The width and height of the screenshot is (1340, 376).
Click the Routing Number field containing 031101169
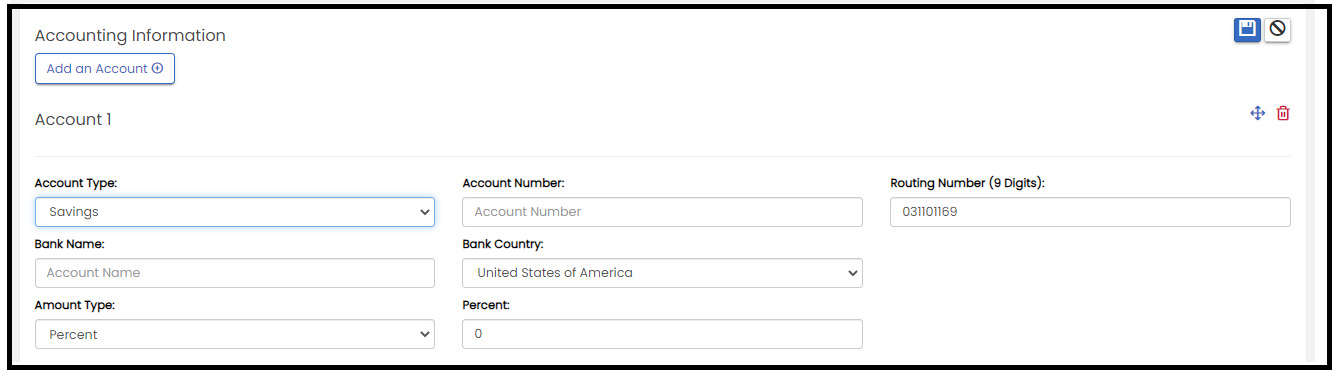(x=1090, y=212)
